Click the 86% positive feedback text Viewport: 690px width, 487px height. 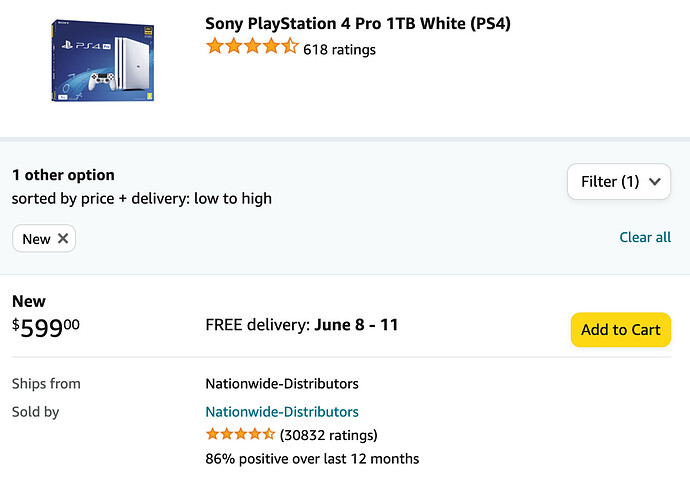point(312,459)
